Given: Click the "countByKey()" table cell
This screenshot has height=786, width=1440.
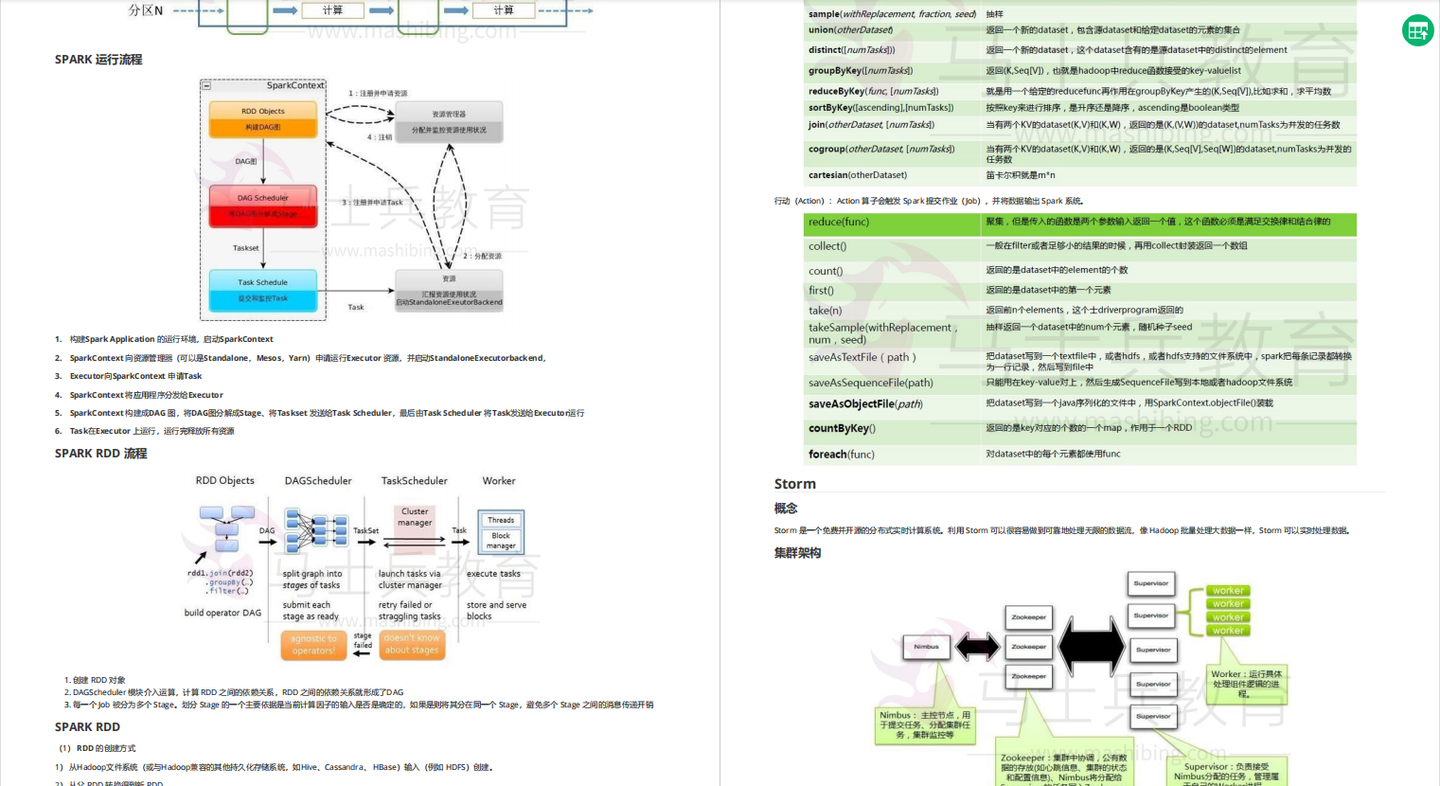Looking at the screenshot, I should click(x=892, y=429).
